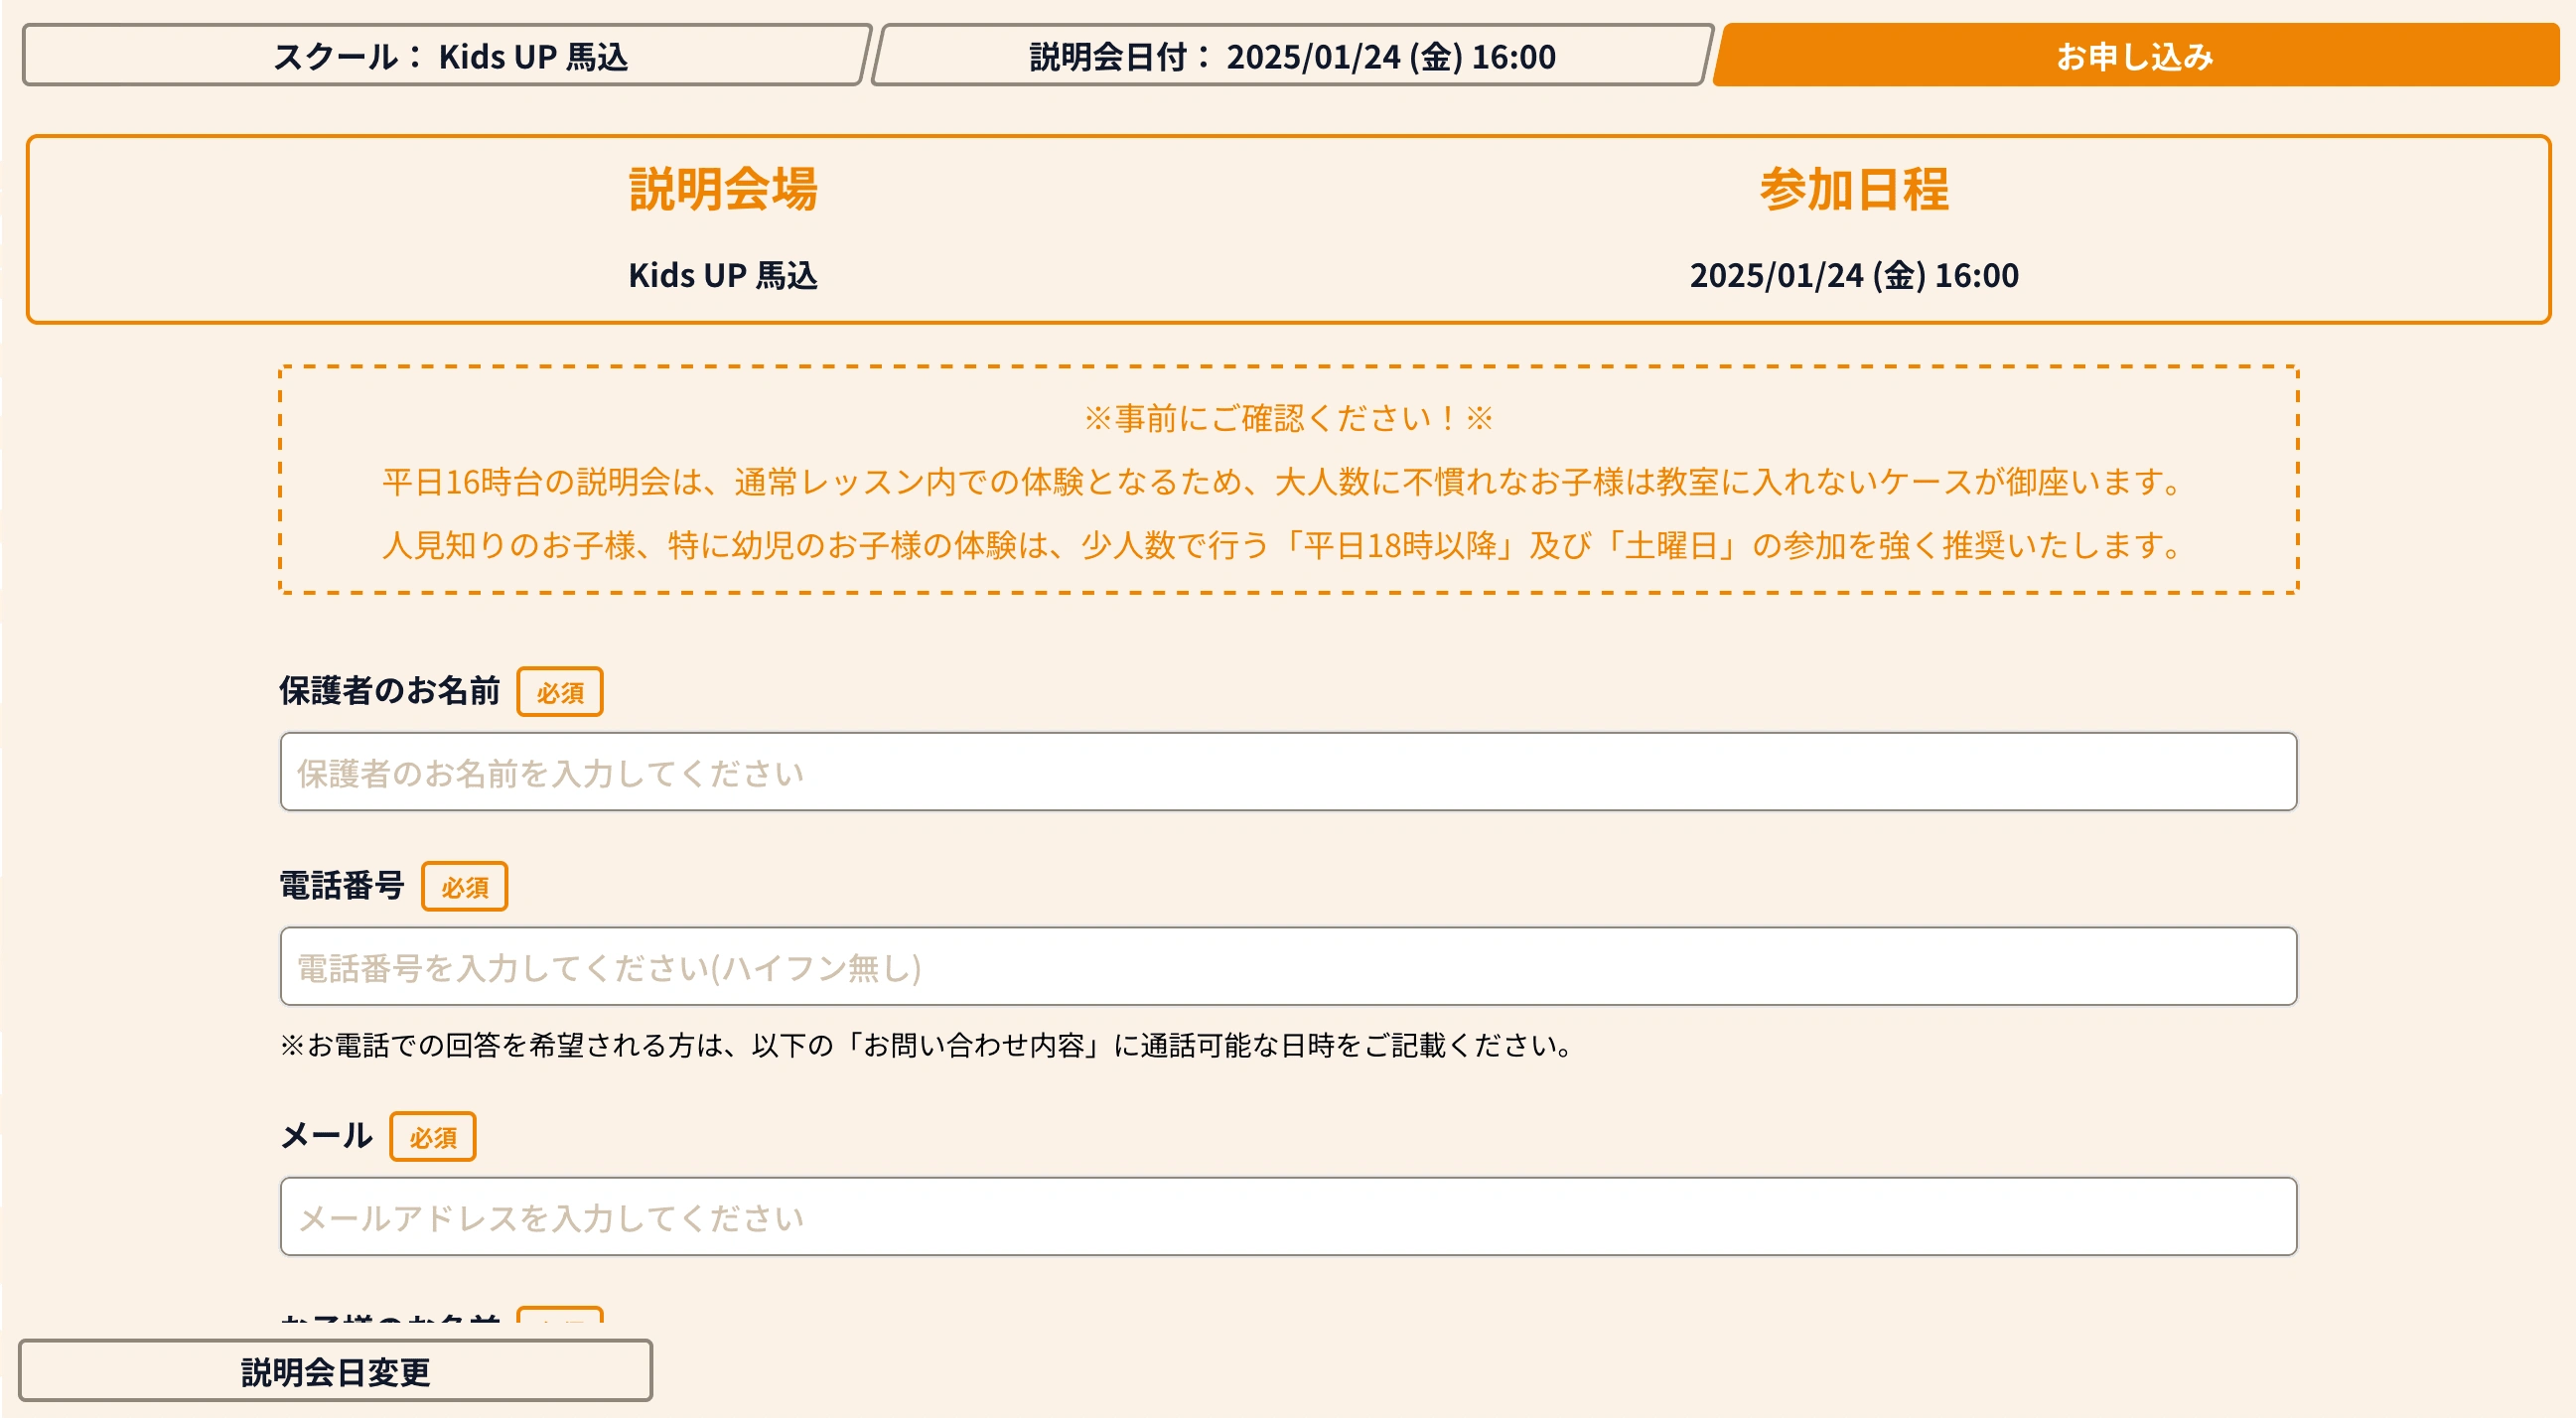Click the date text under 参加日程

1853,275
